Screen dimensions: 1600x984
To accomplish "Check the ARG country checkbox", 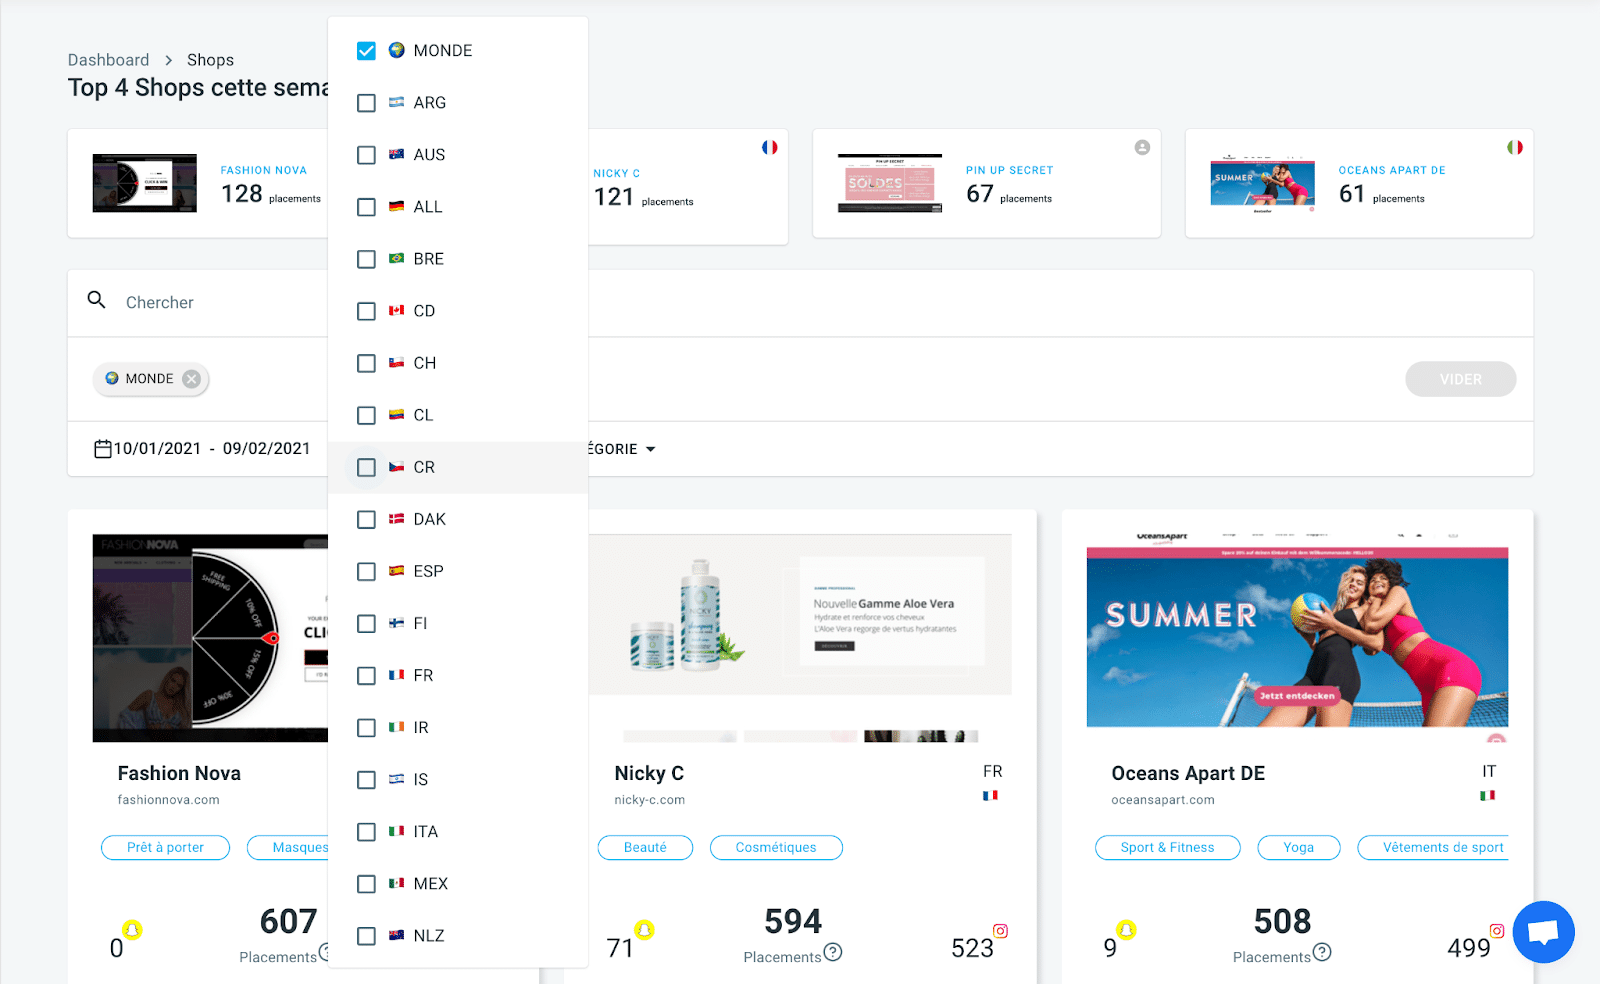I will tap(367, 103).
